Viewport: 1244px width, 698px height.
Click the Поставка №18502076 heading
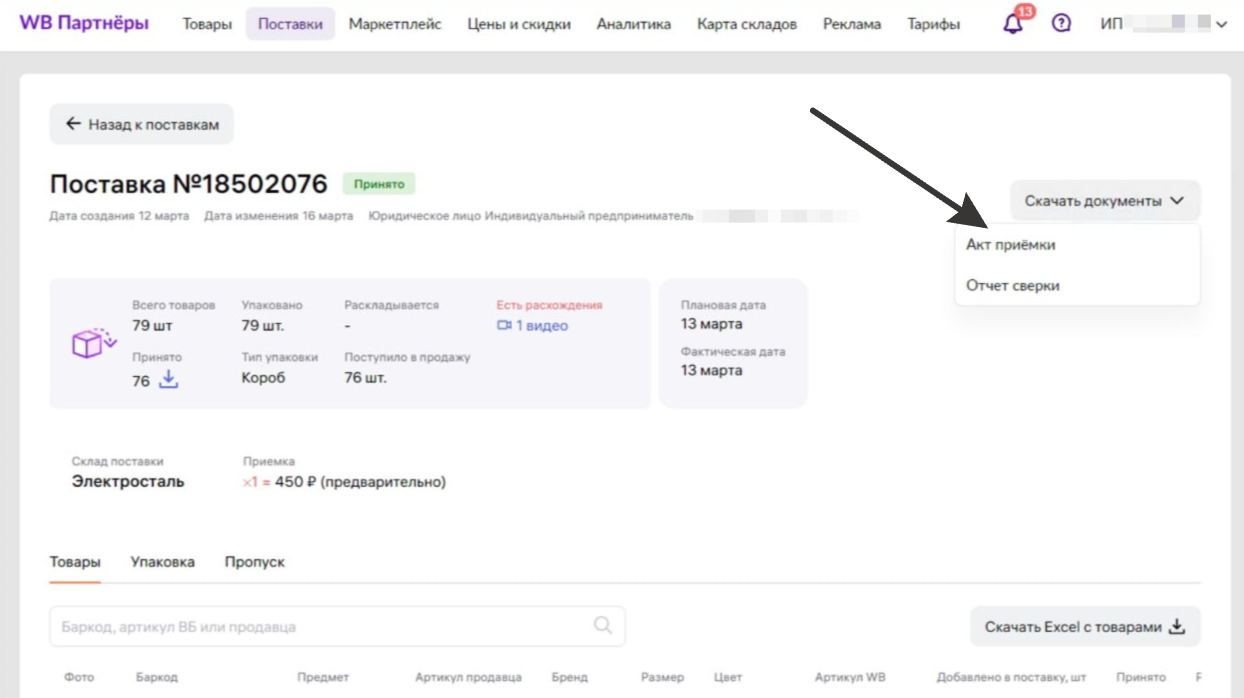(x=189, y=184)
